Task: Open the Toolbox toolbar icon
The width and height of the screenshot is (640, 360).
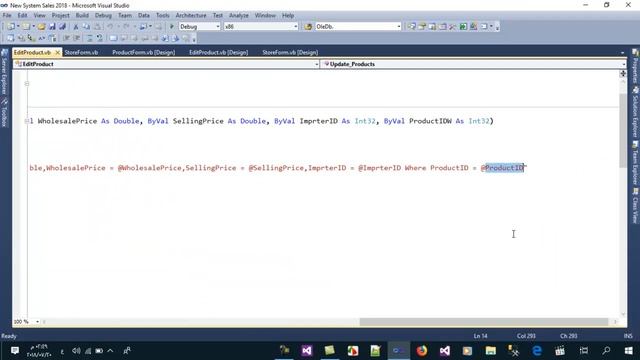Action: 453,27
